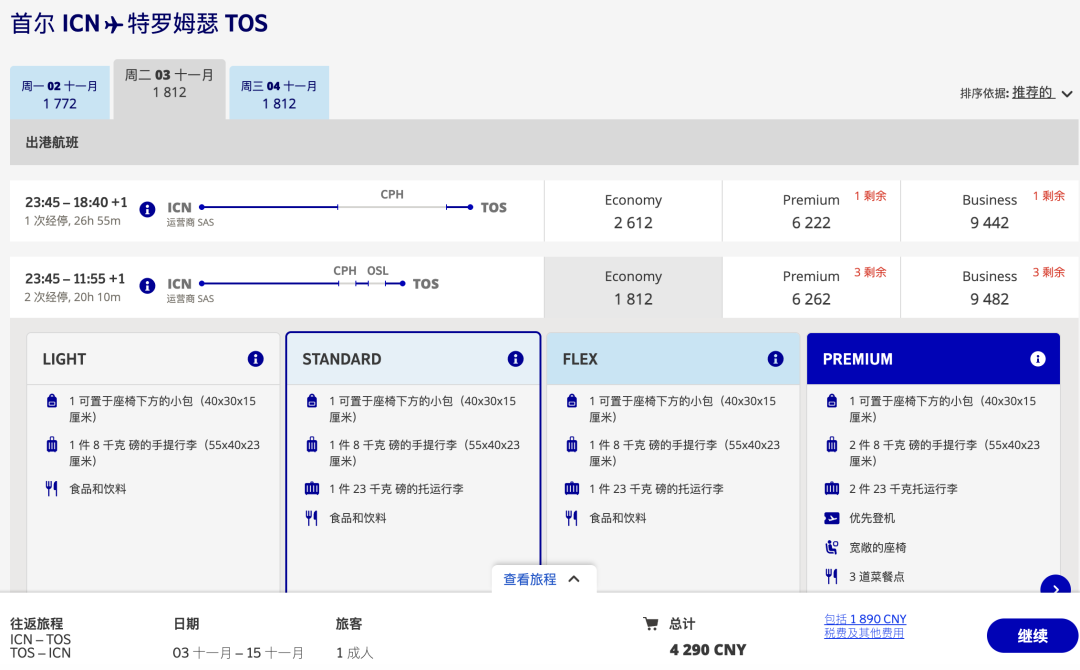Viewport: 1080px width, 670px height.
Task: Click the info icon on the FLEX fare card
Action: (775, 358)
